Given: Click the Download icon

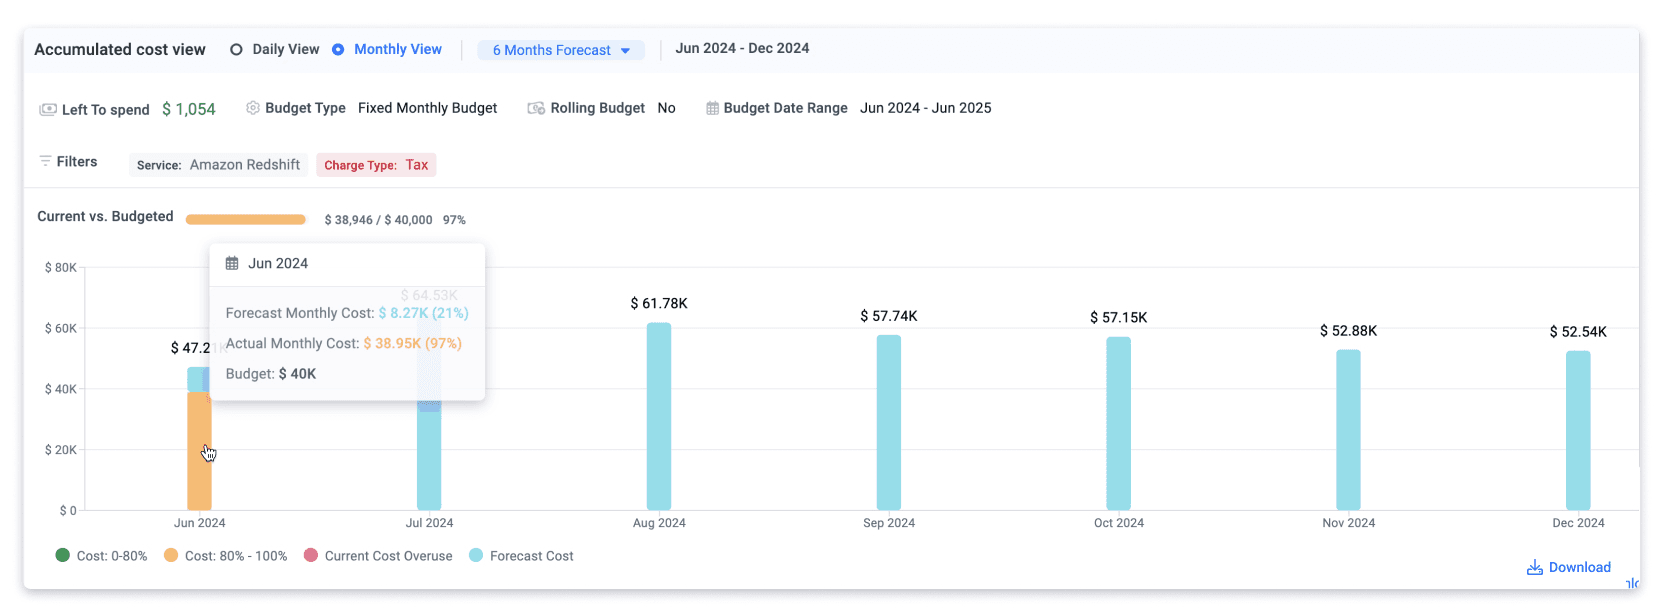Looking at the screenshot, I should coord(1534,567).
